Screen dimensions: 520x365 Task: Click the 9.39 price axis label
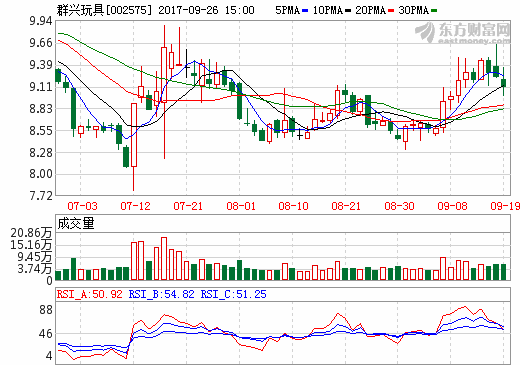pyautogui.click(x=41, y=65)
